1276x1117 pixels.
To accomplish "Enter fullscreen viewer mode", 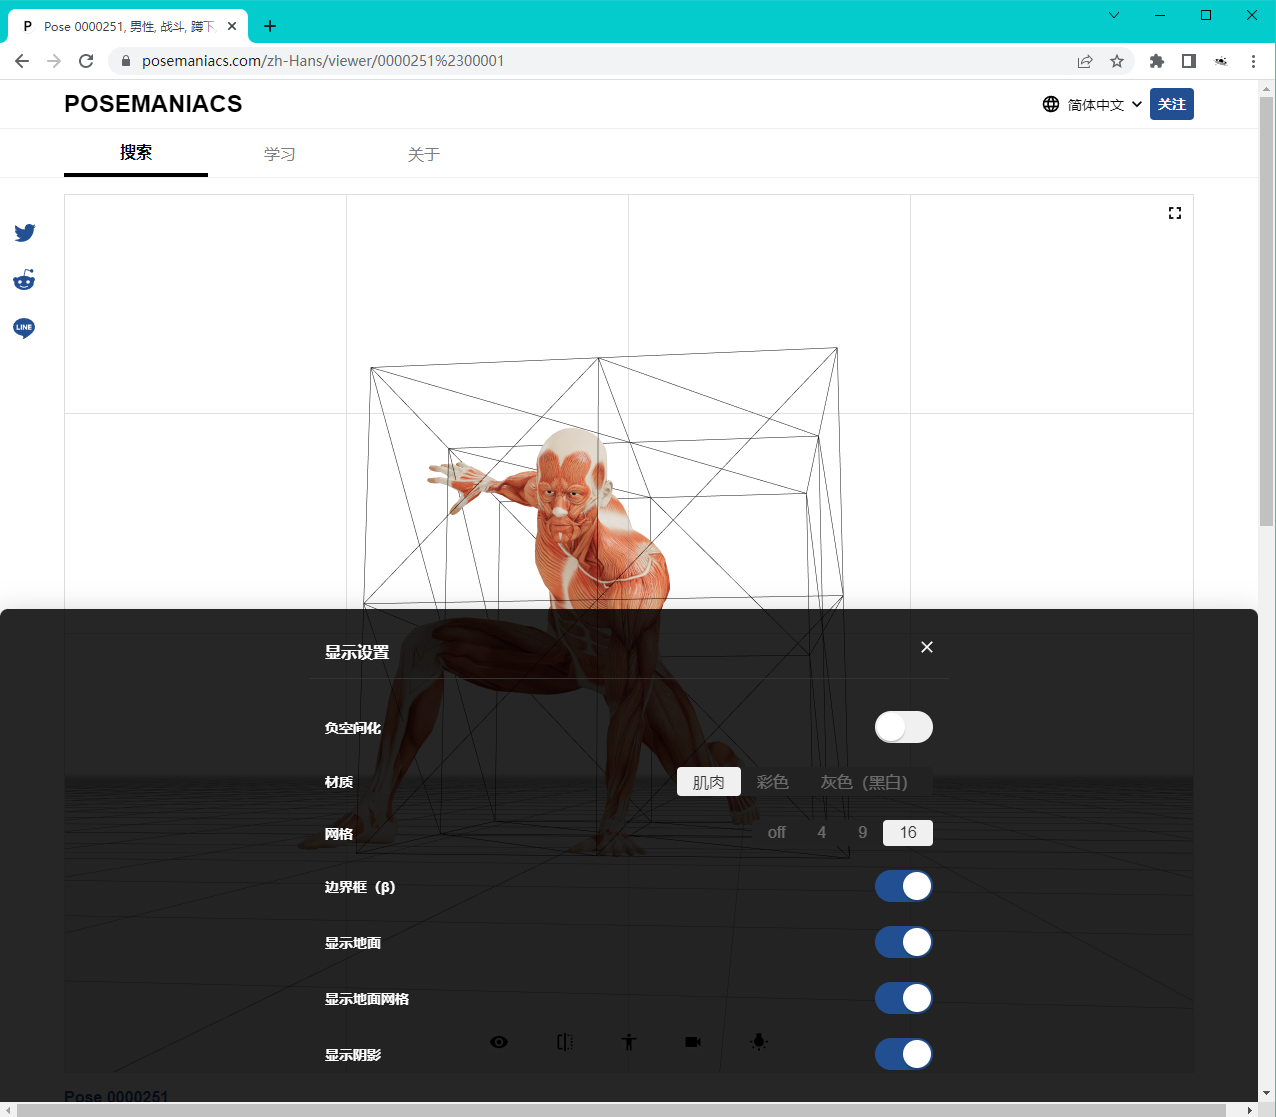I will (x=1175, y=213).
